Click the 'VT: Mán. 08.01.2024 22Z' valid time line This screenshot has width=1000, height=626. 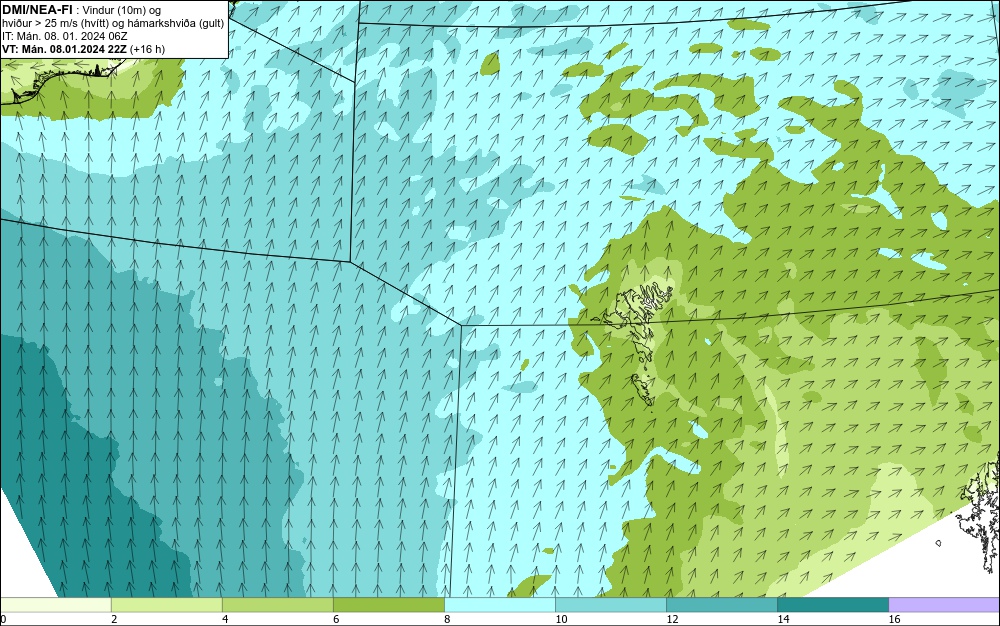[83, 49]
